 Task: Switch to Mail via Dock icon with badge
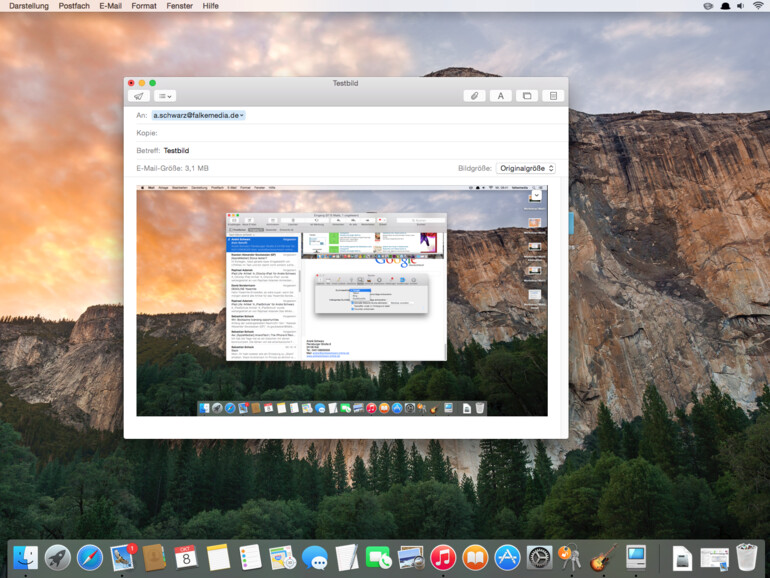pyautogui.click(x=122, y=558)
